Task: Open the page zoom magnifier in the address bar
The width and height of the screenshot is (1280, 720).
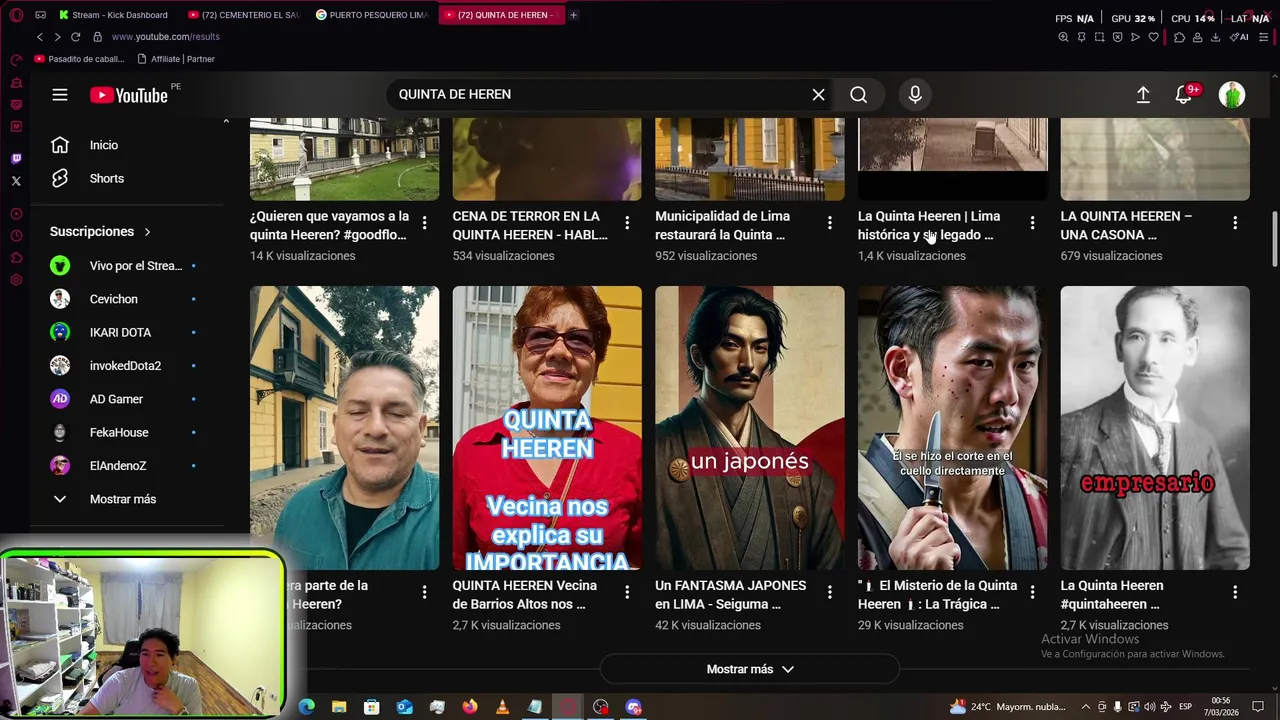Action: pyautogui.click(x=1063, y=37)
